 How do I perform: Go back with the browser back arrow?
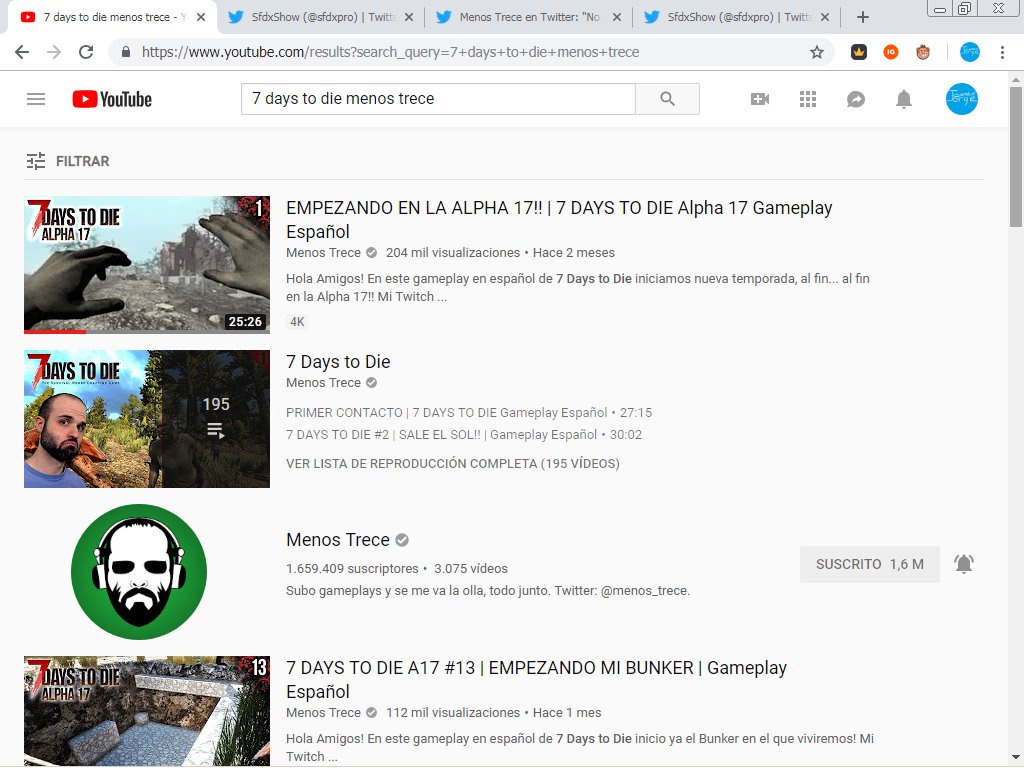22,52
